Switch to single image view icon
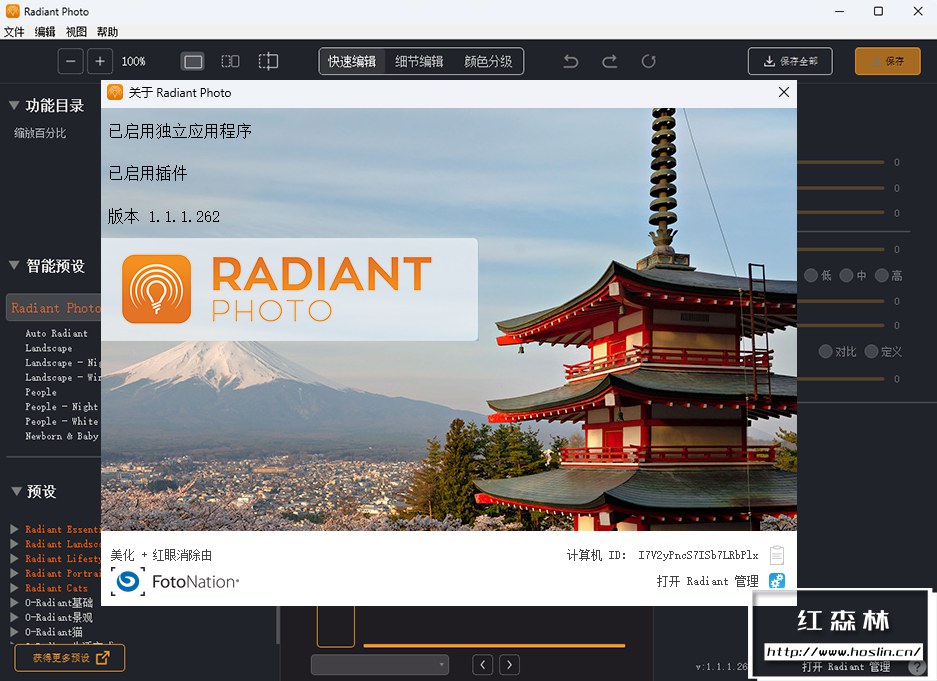 (193, 62)
